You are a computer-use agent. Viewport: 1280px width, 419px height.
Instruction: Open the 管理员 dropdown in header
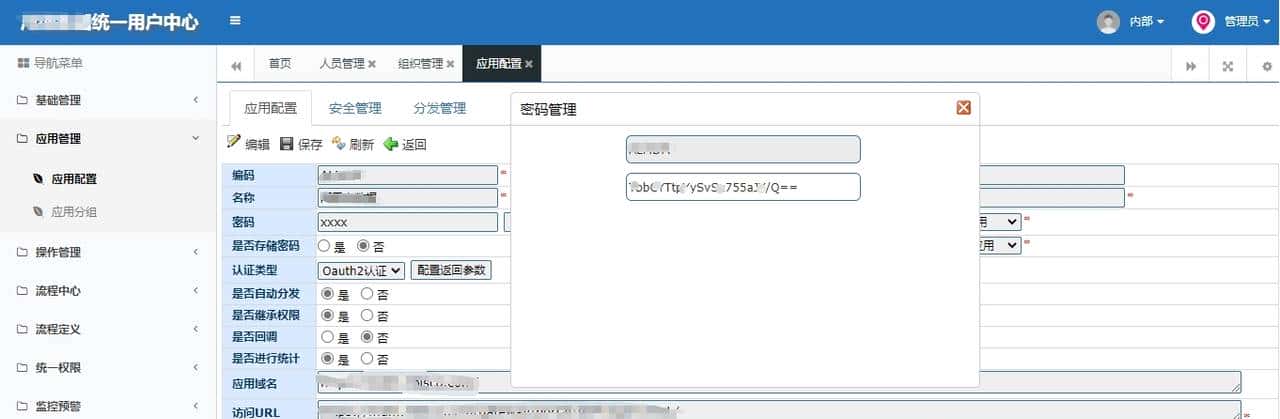click(1248, 22)
